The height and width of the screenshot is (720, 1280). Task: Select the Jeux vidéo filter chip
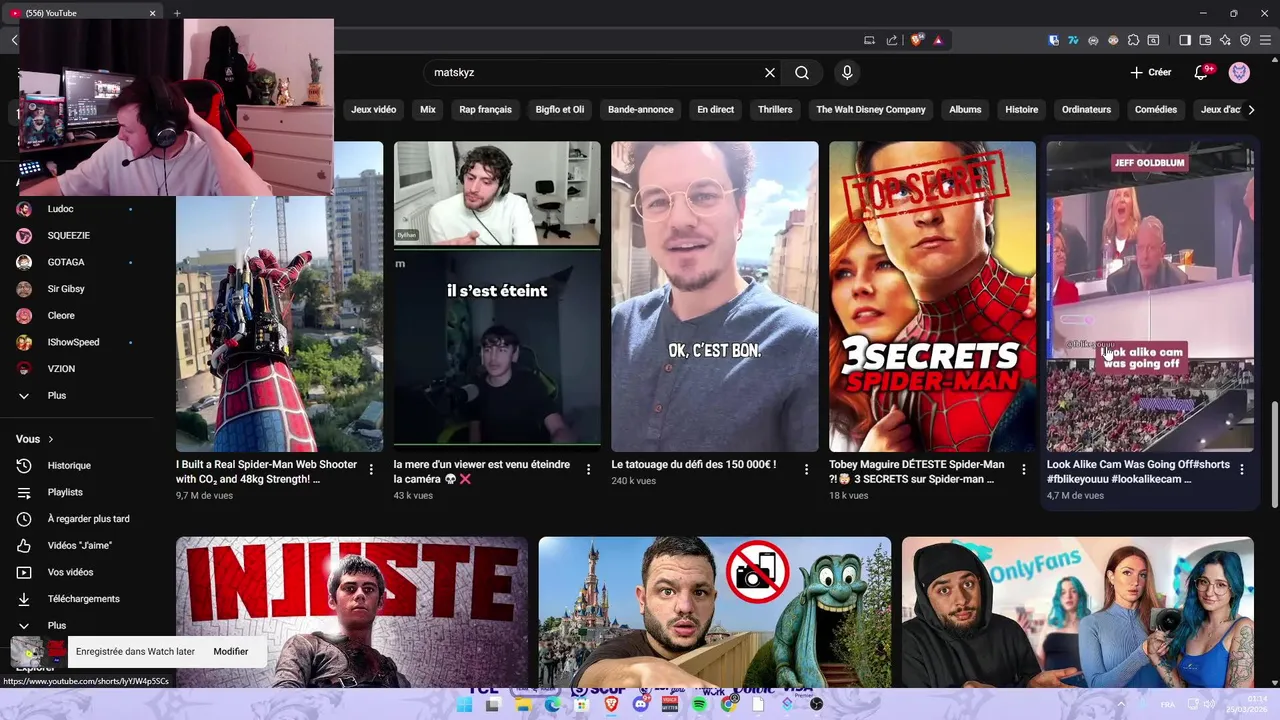pos(374,109)
